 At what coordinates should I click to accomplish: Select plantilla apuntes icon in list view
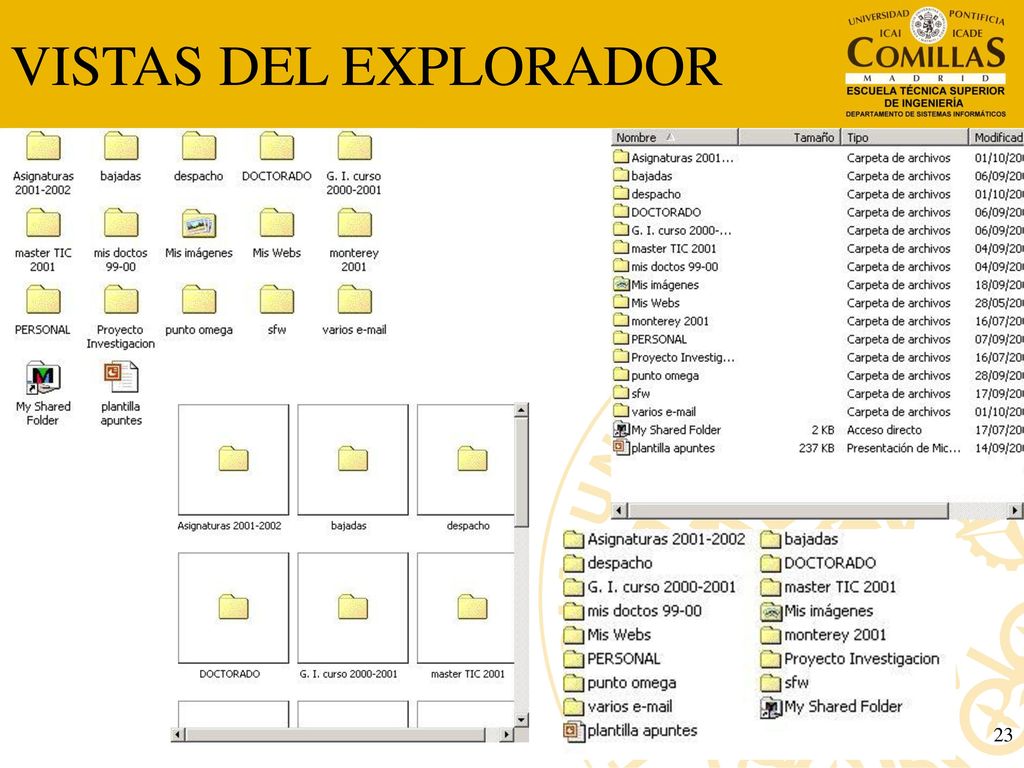[573, 731]
